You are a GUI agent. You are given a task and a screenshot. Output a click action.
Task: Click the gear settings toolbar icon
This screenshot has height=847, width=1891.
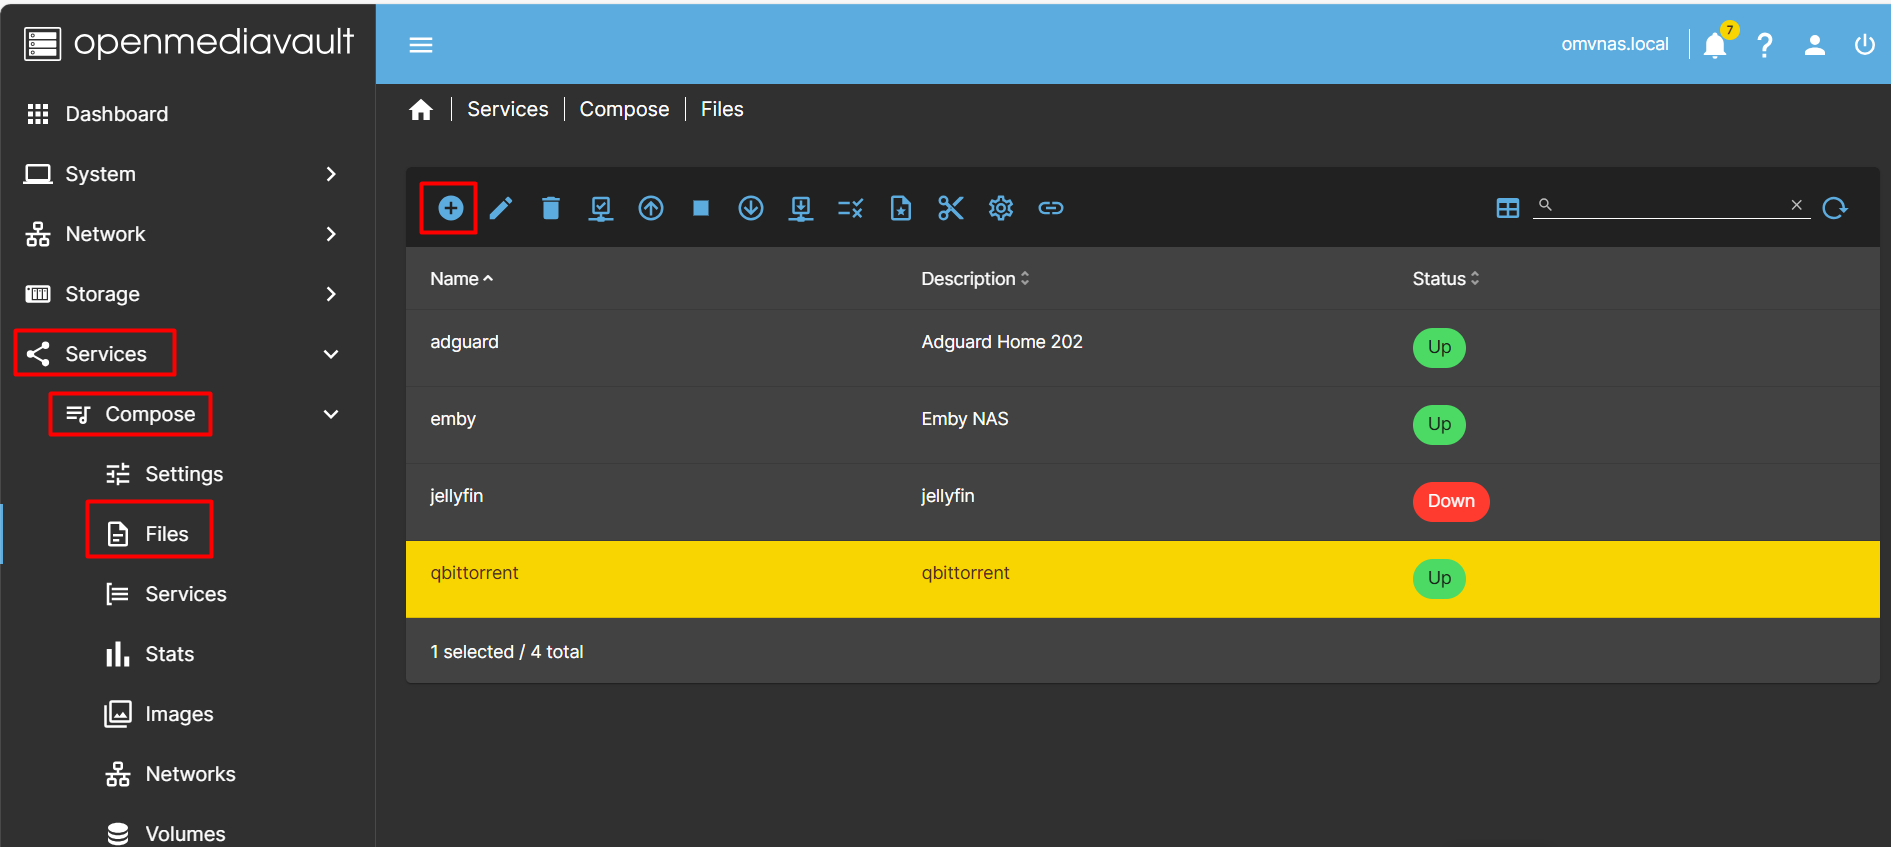tap(1001, 208)
